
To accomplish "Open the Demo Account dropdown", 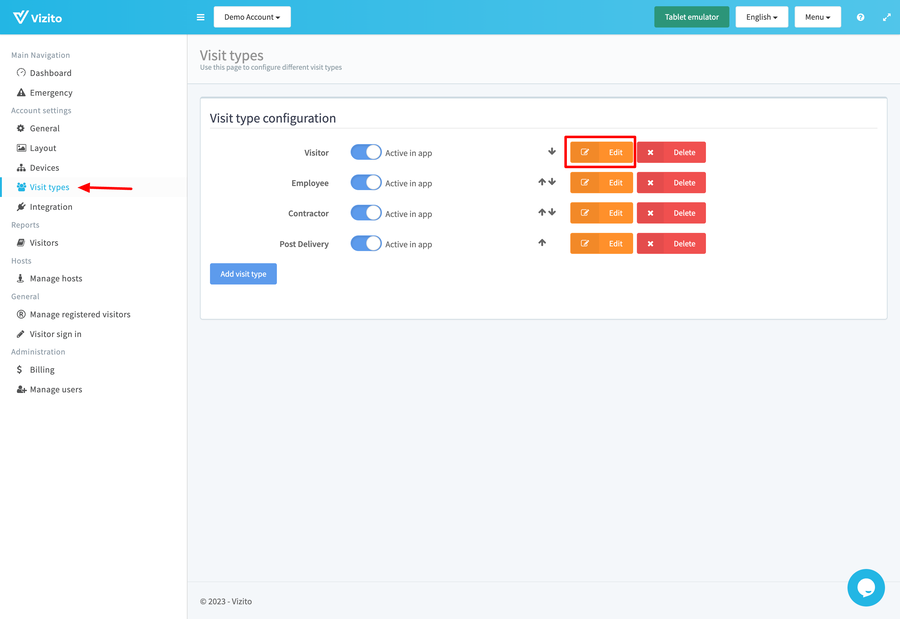I will 252,17.
